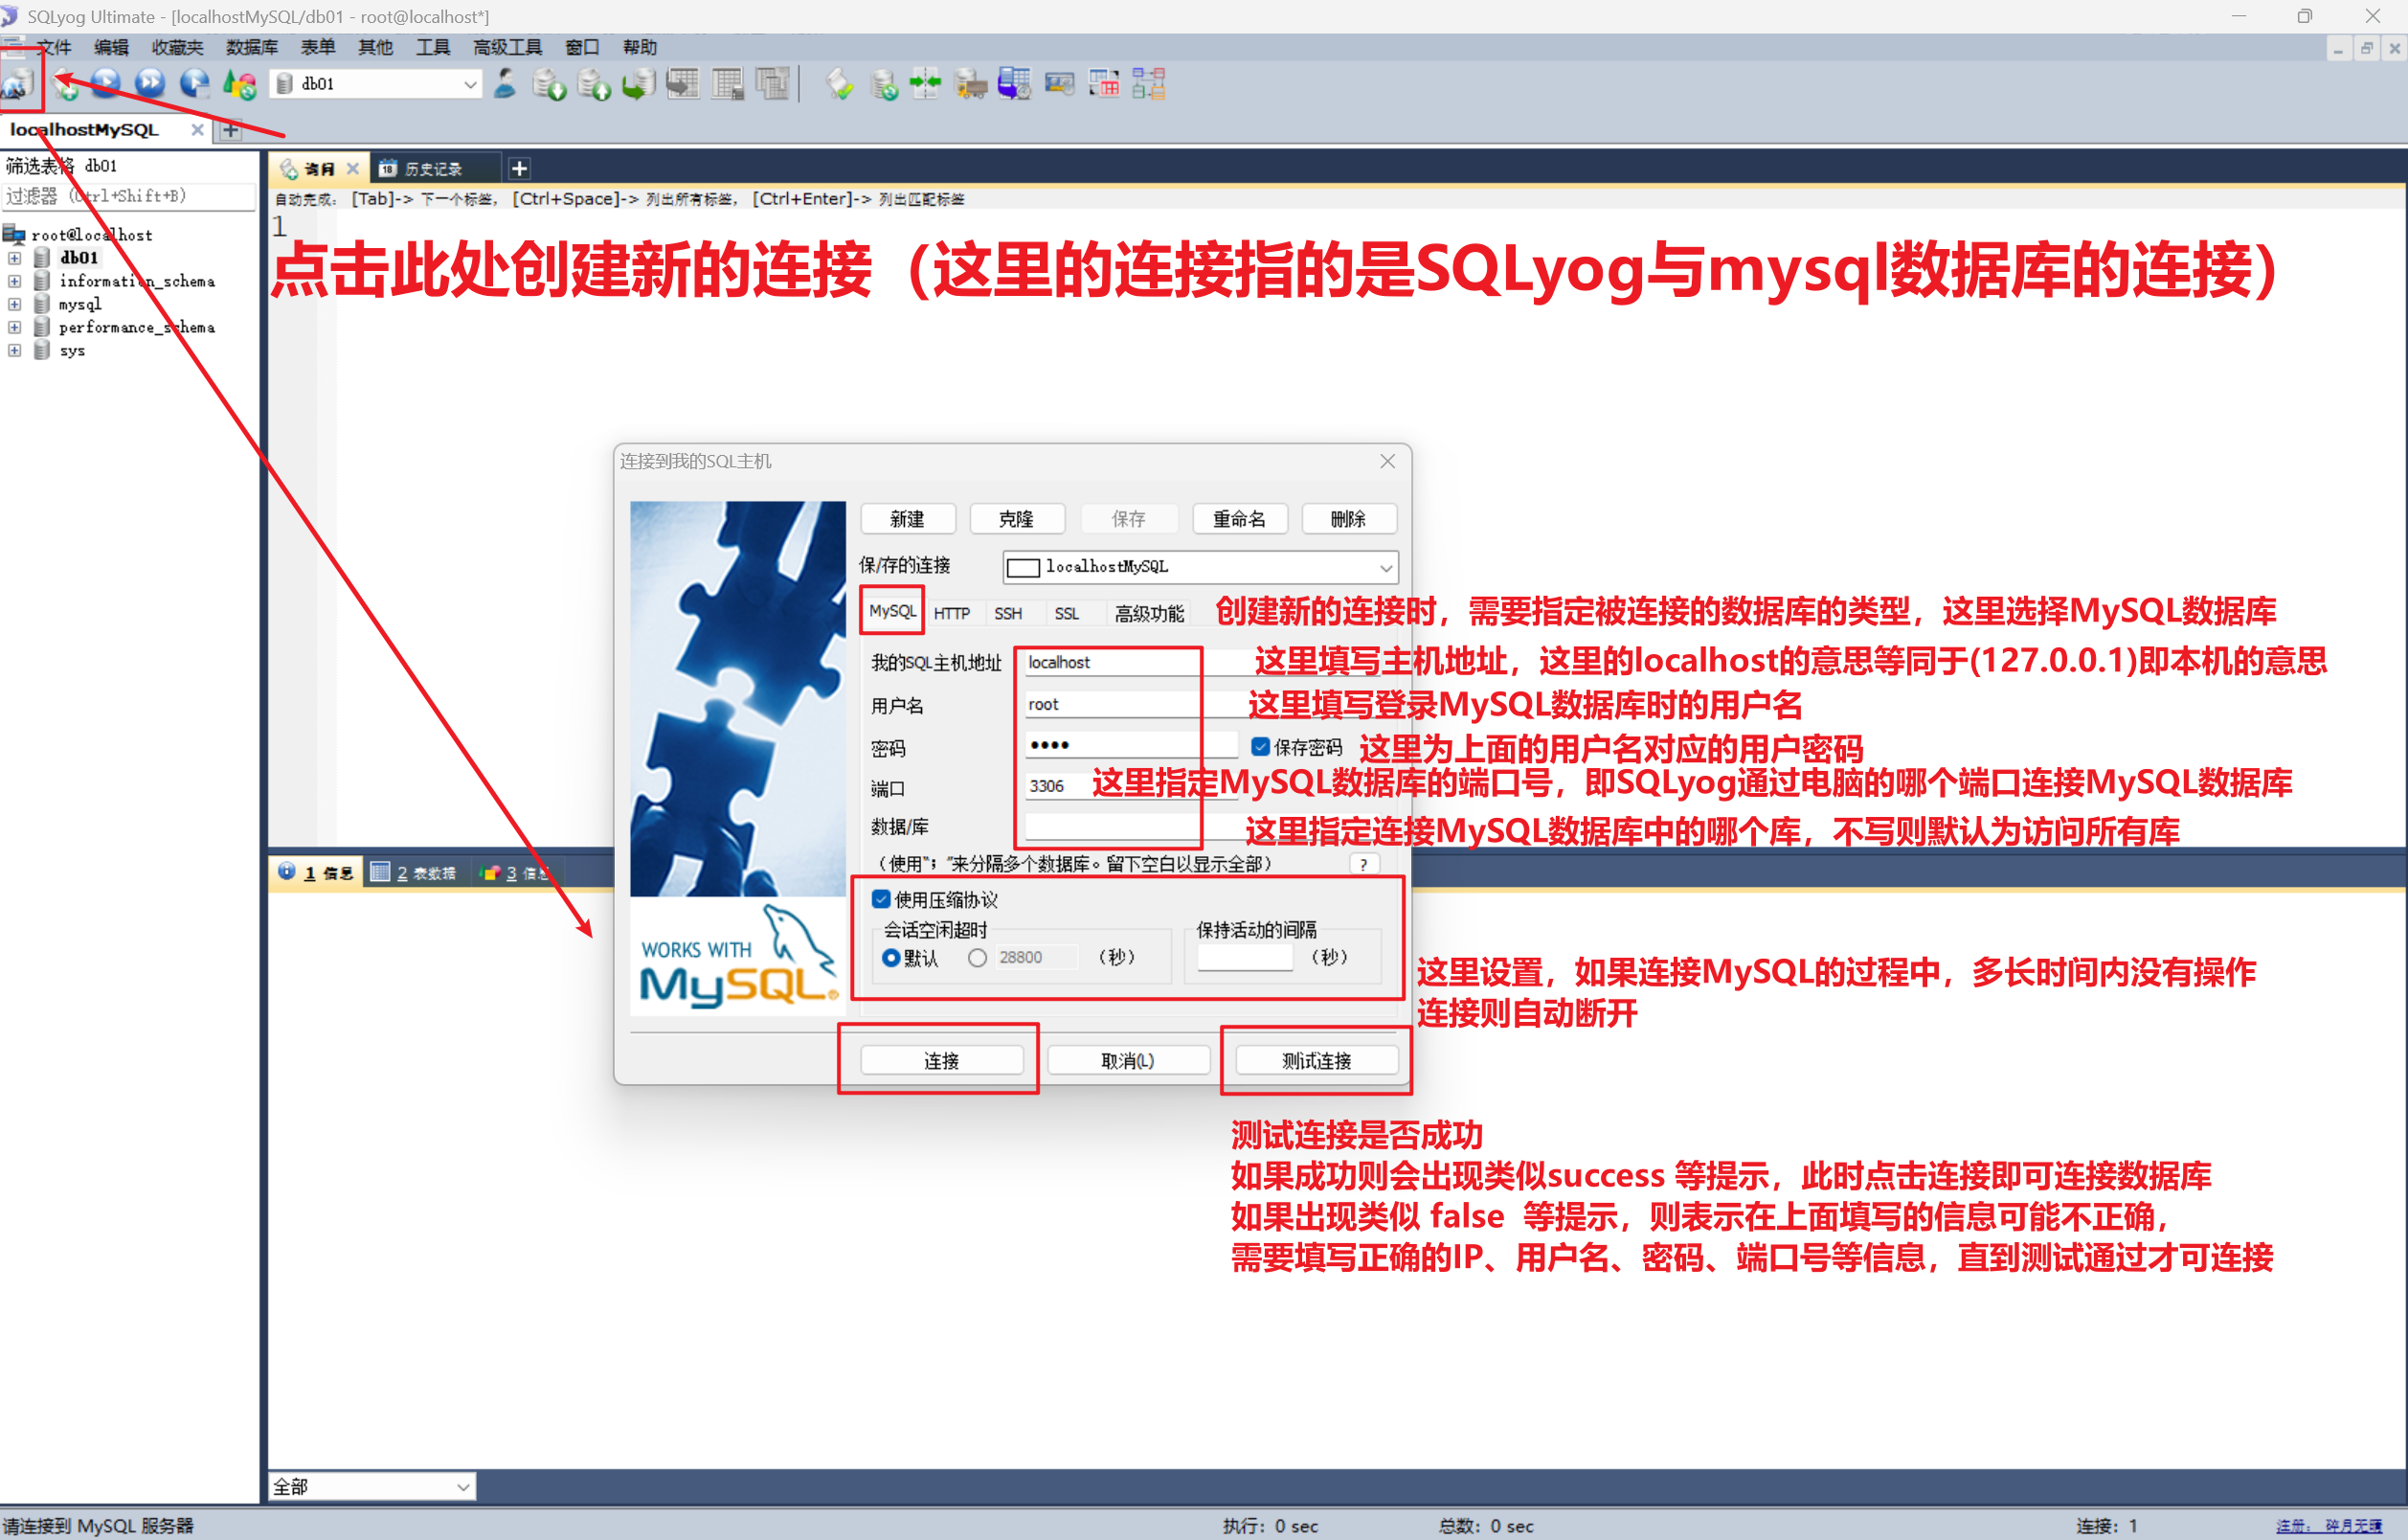The width and height of the screenshot is (2408, 1540).
Task: Click the 连接 button
Action: tap(942, 1061)
